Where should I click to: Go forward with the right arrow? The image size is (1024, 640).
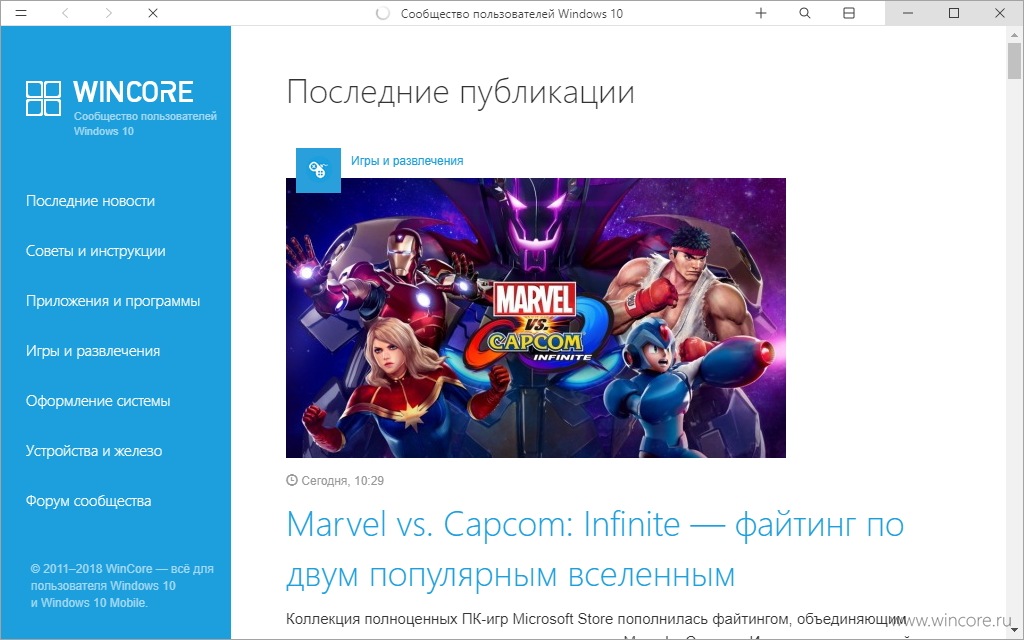pyautogui.click(x=108, y=13)
